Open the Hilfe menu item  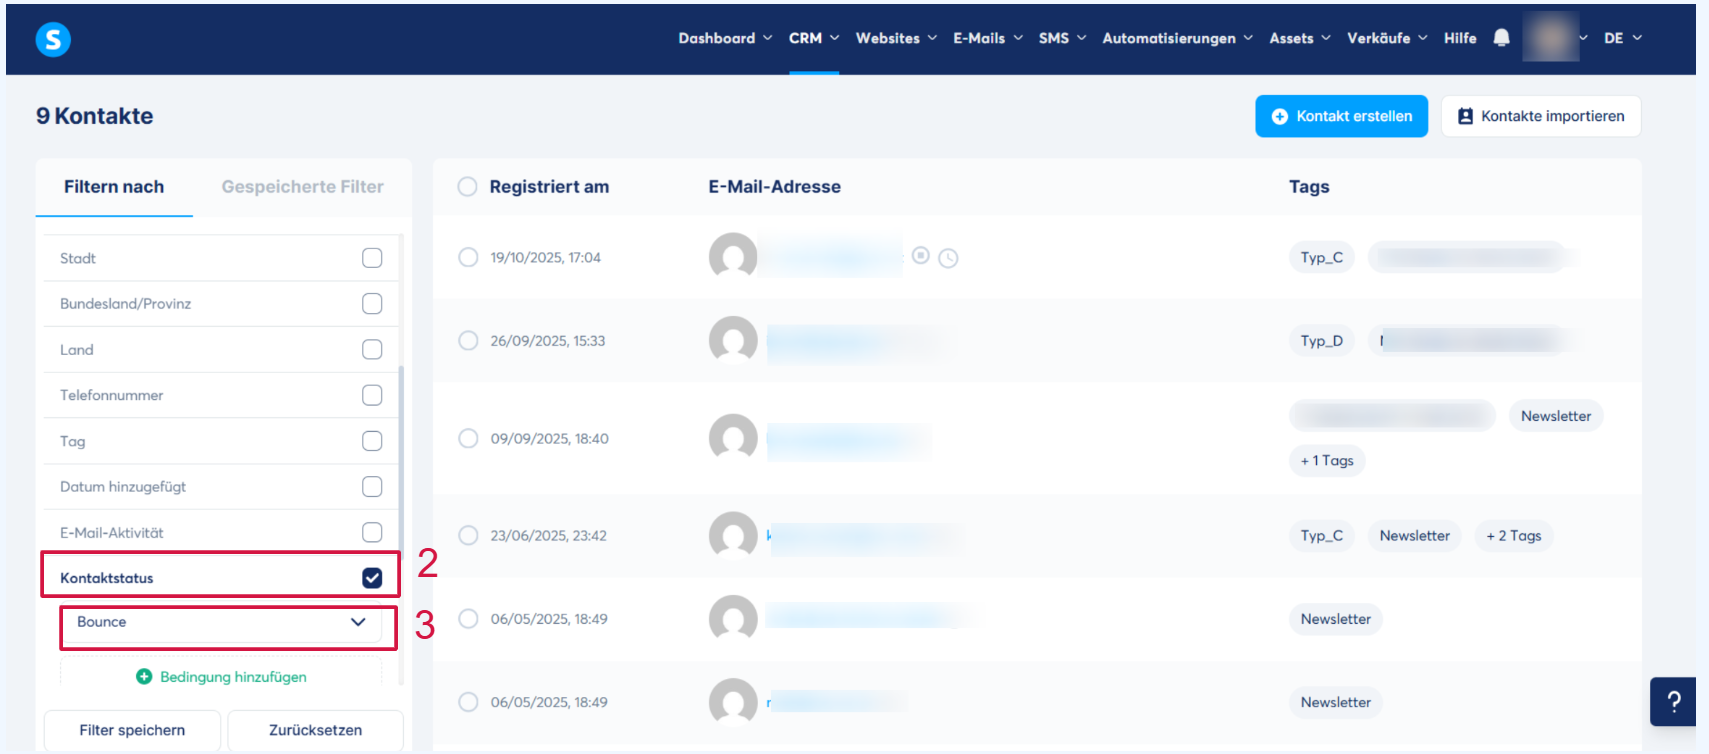point(1460,38)
